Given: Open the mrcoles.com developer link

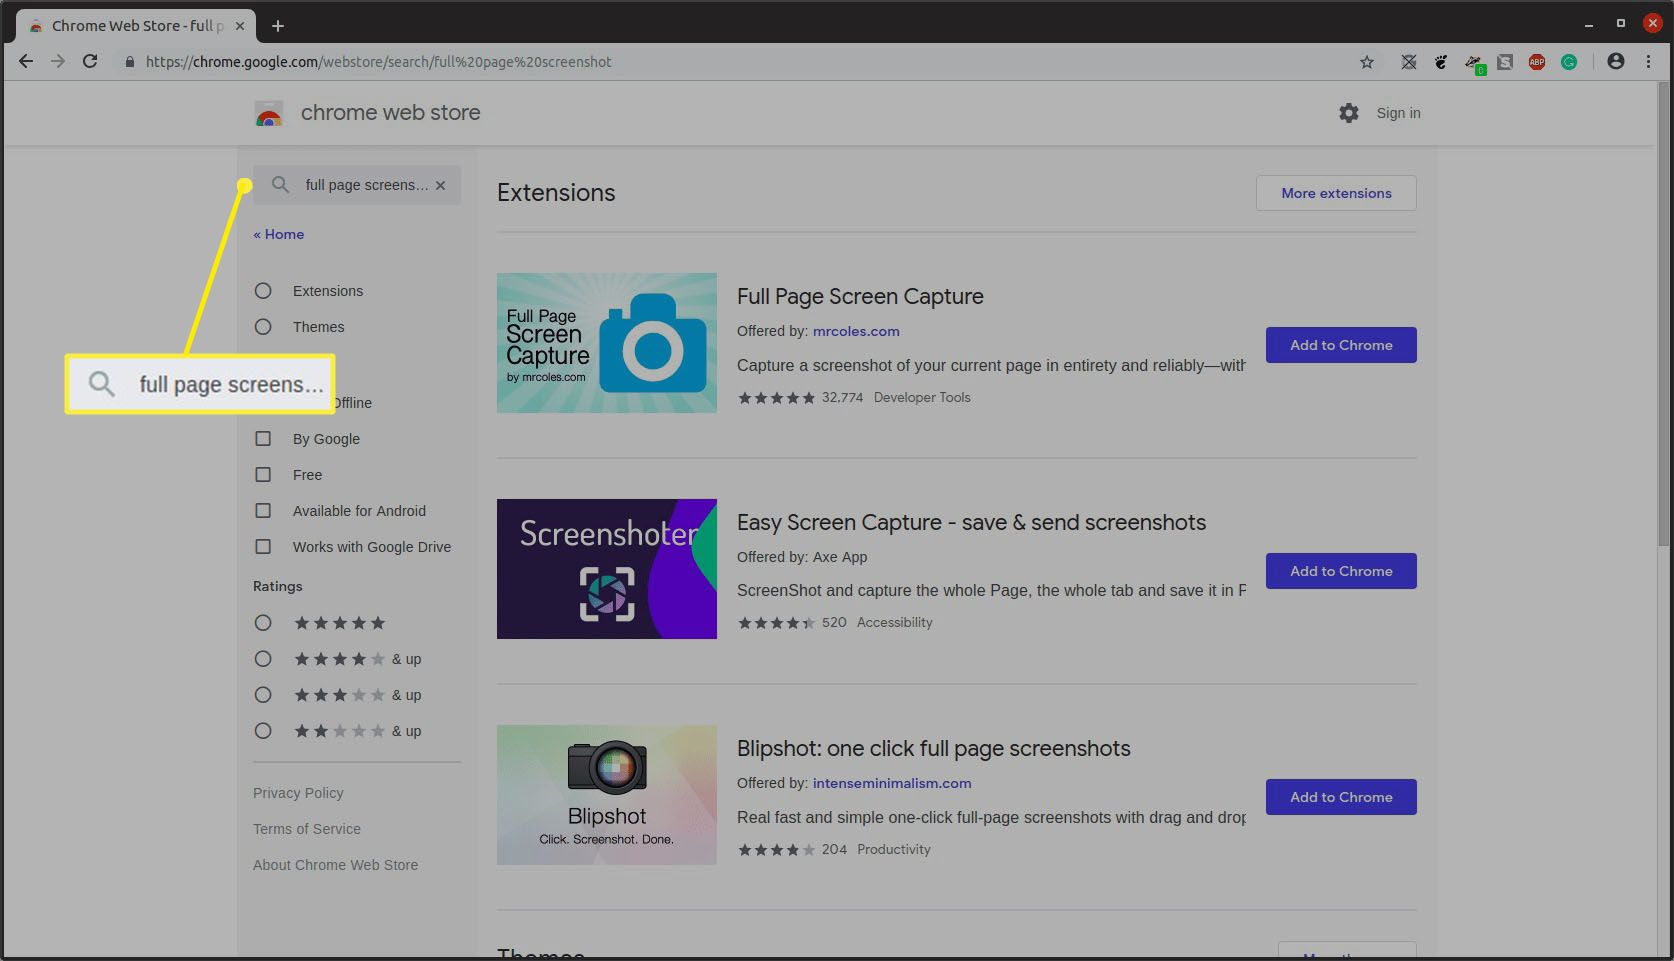Looking at the screenshot, I should [856, 331].
